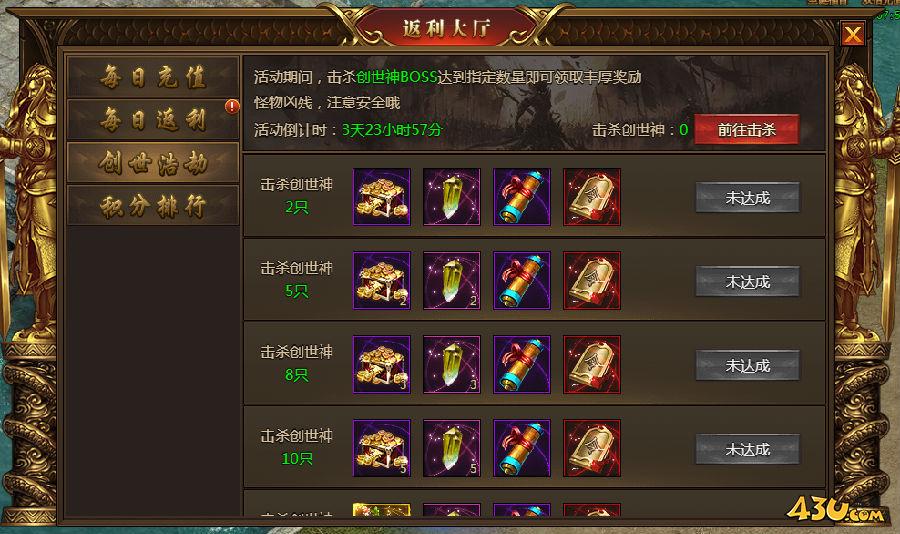Click 未达成 button for 2只 reward

(x=747, y=198)
